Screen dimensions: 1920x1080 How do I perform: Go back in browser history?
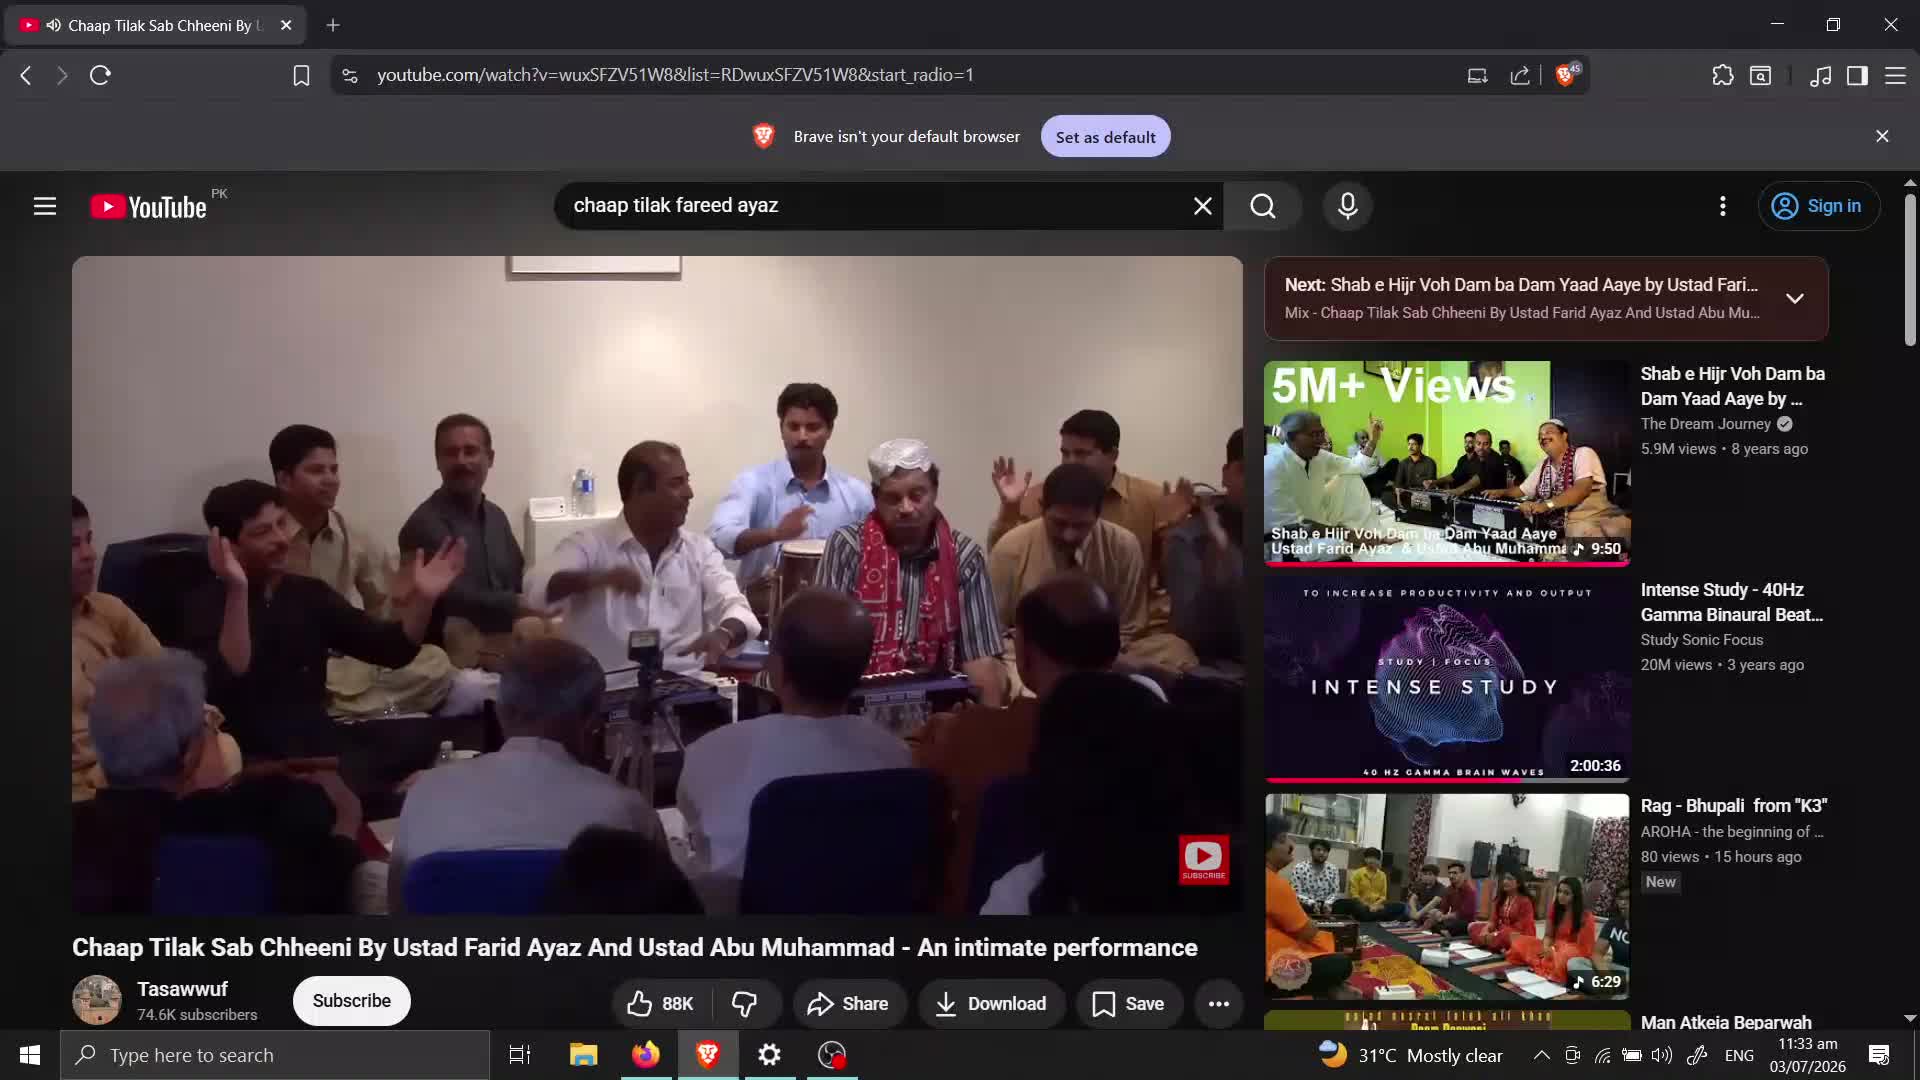[26, 75]
